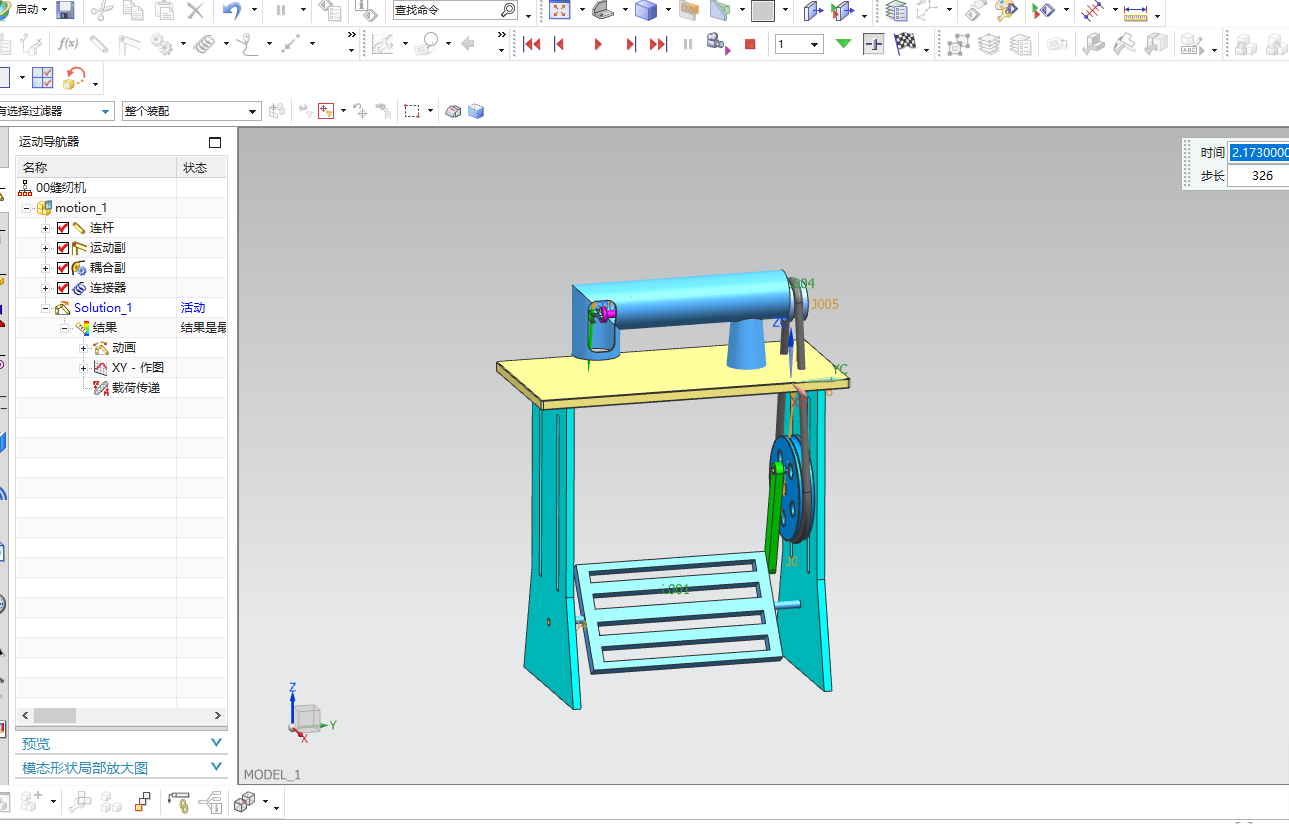Click the Edit object display palette icon
1289x824 pixels.
point(1005,11)
